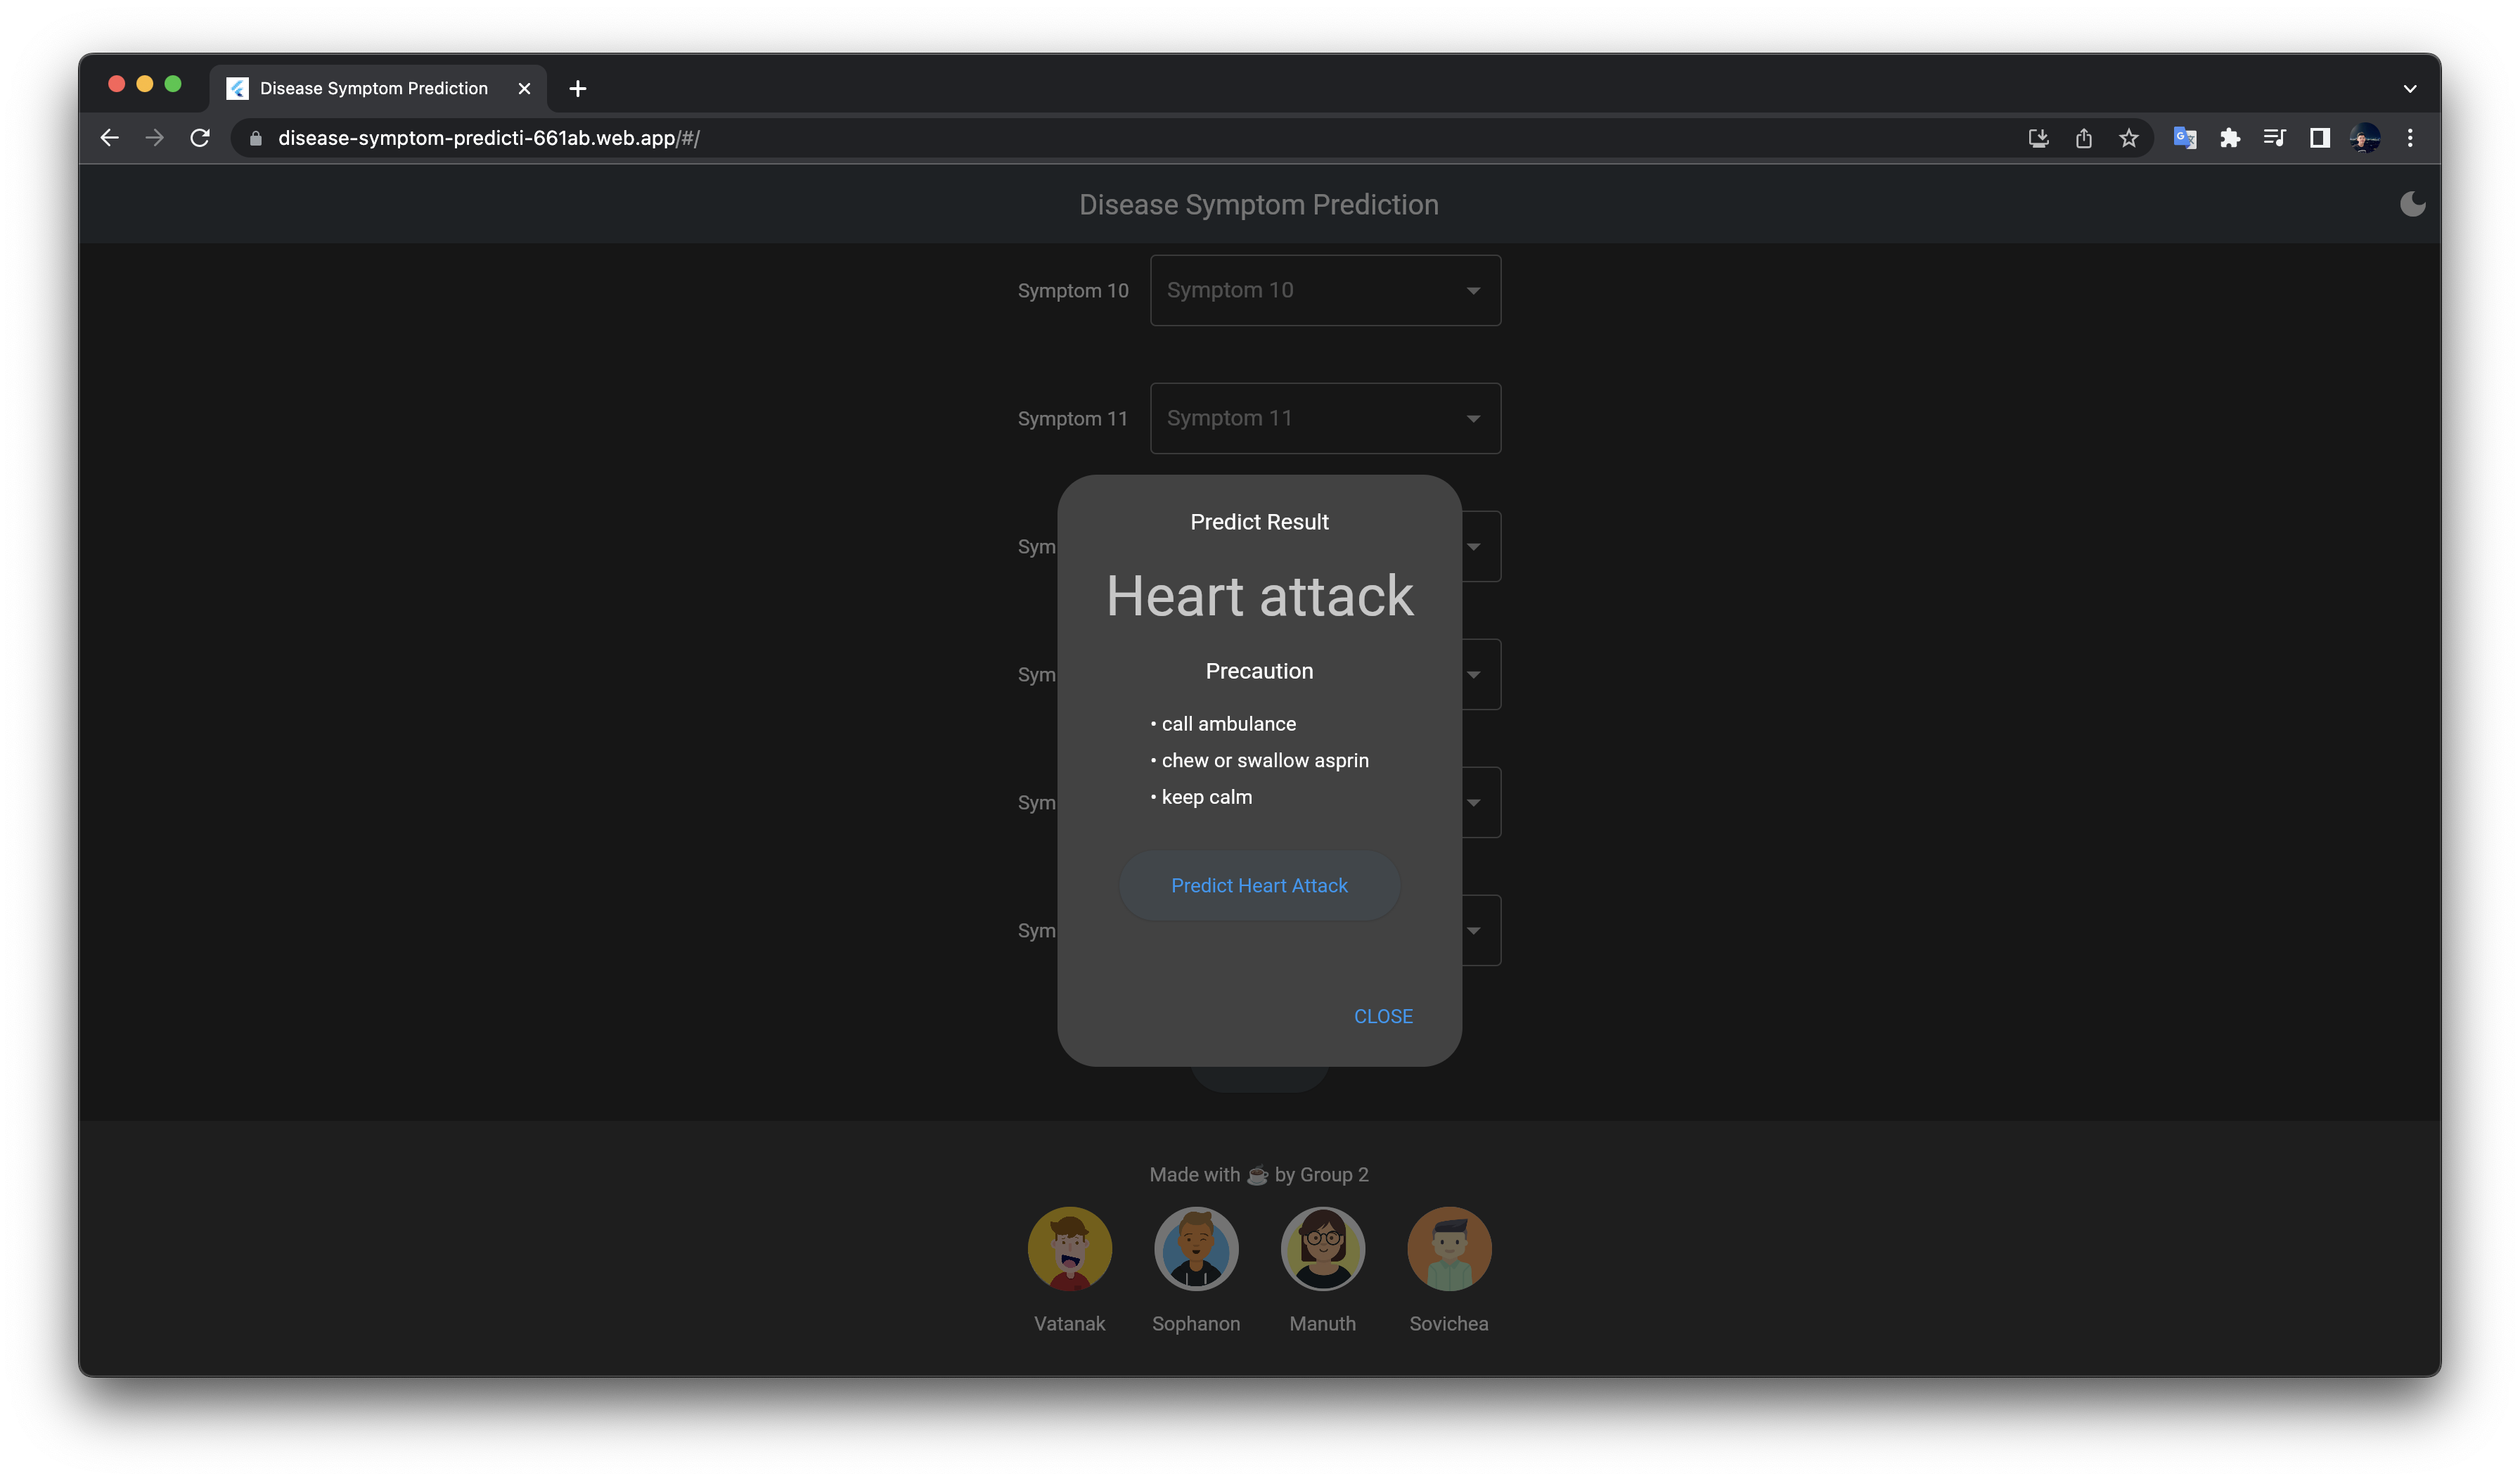Open the install app icon in address bar

click(x=2039, y=138)
